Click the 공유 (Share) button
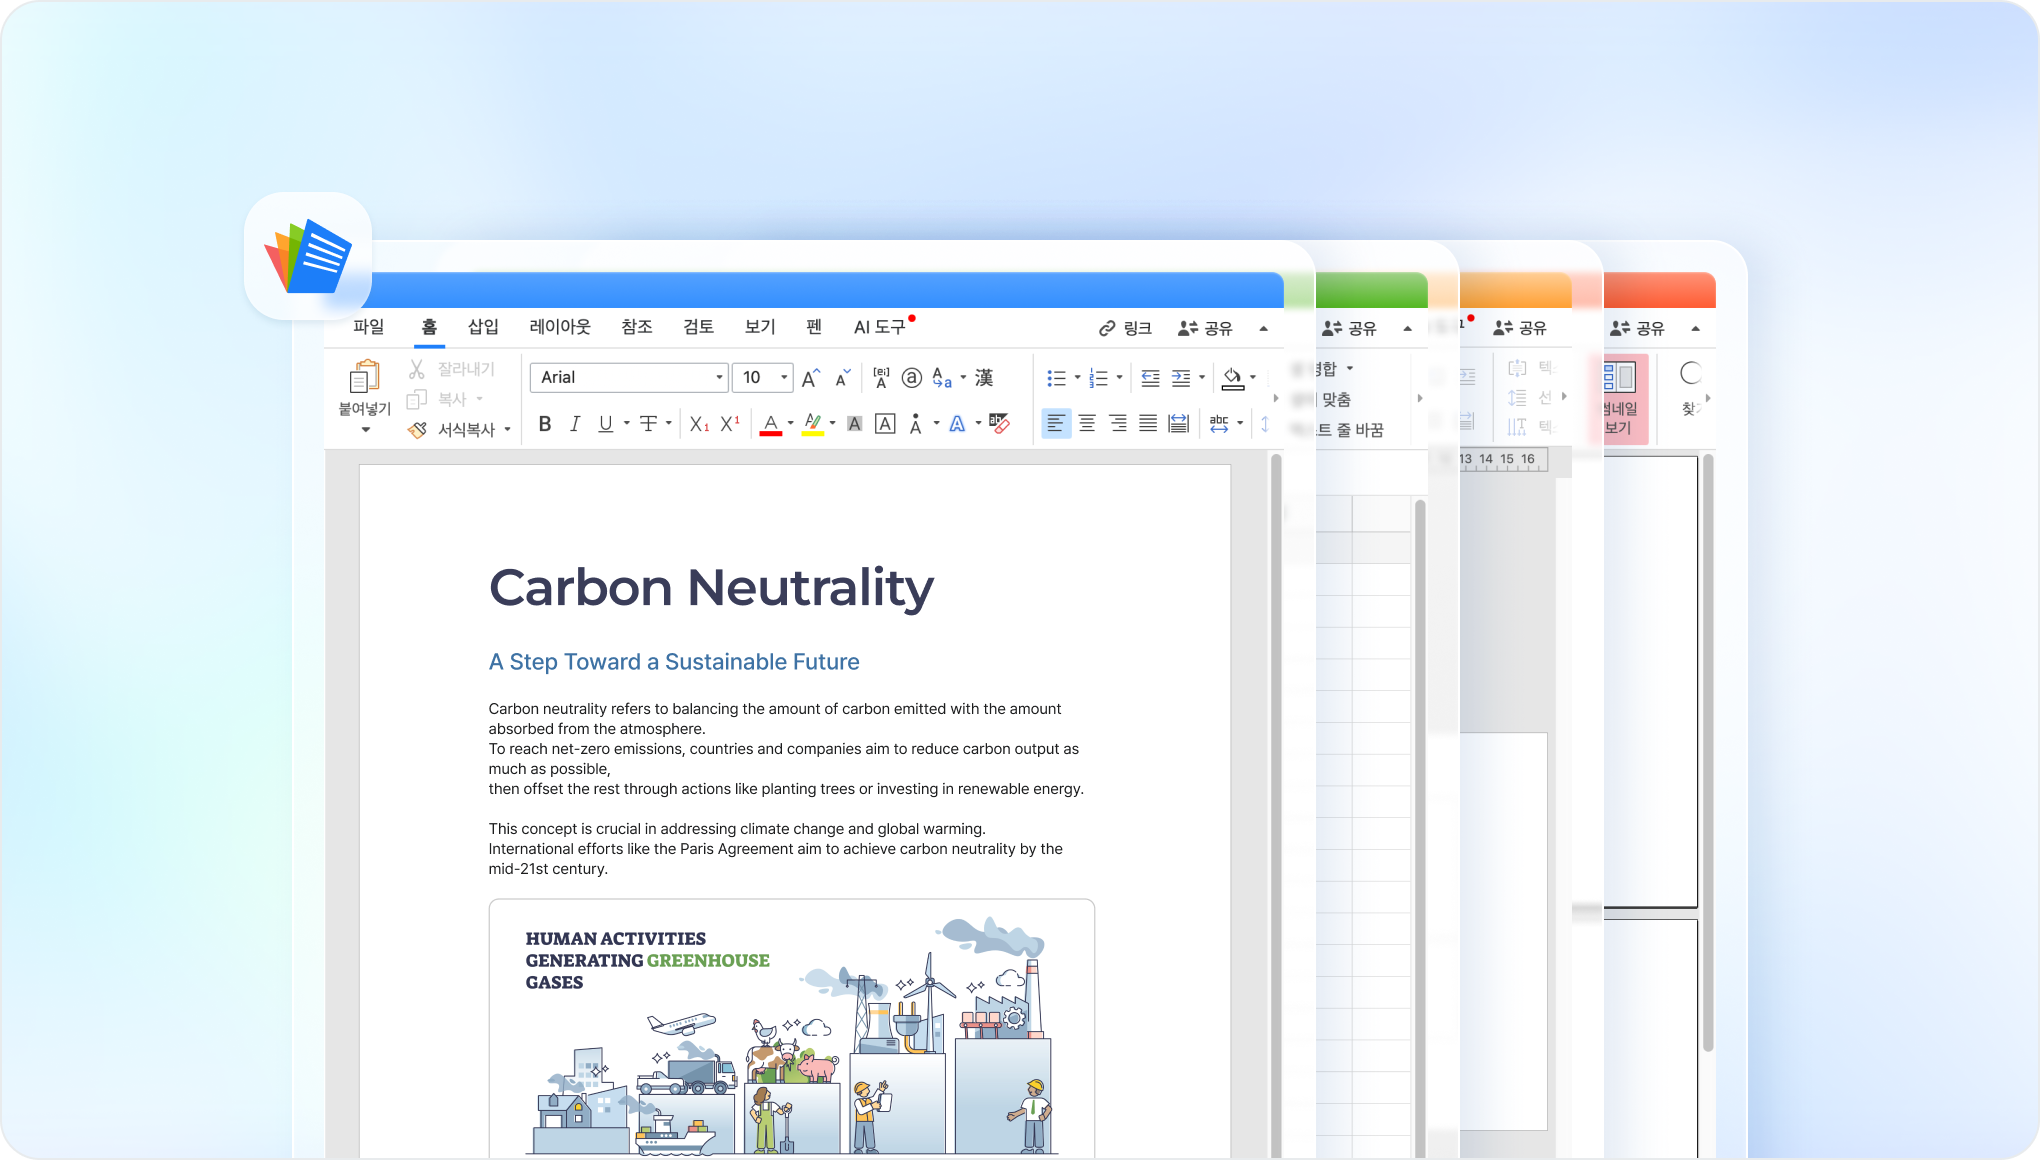Viewport: 2040px width, 1160px height. tap(1206, 328)
